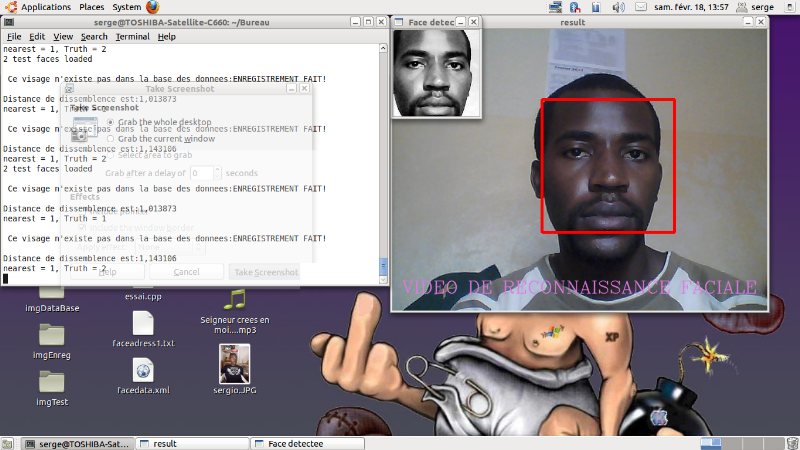Click the workspace switcher first workspace
The image size is (800, 450).
711,443
